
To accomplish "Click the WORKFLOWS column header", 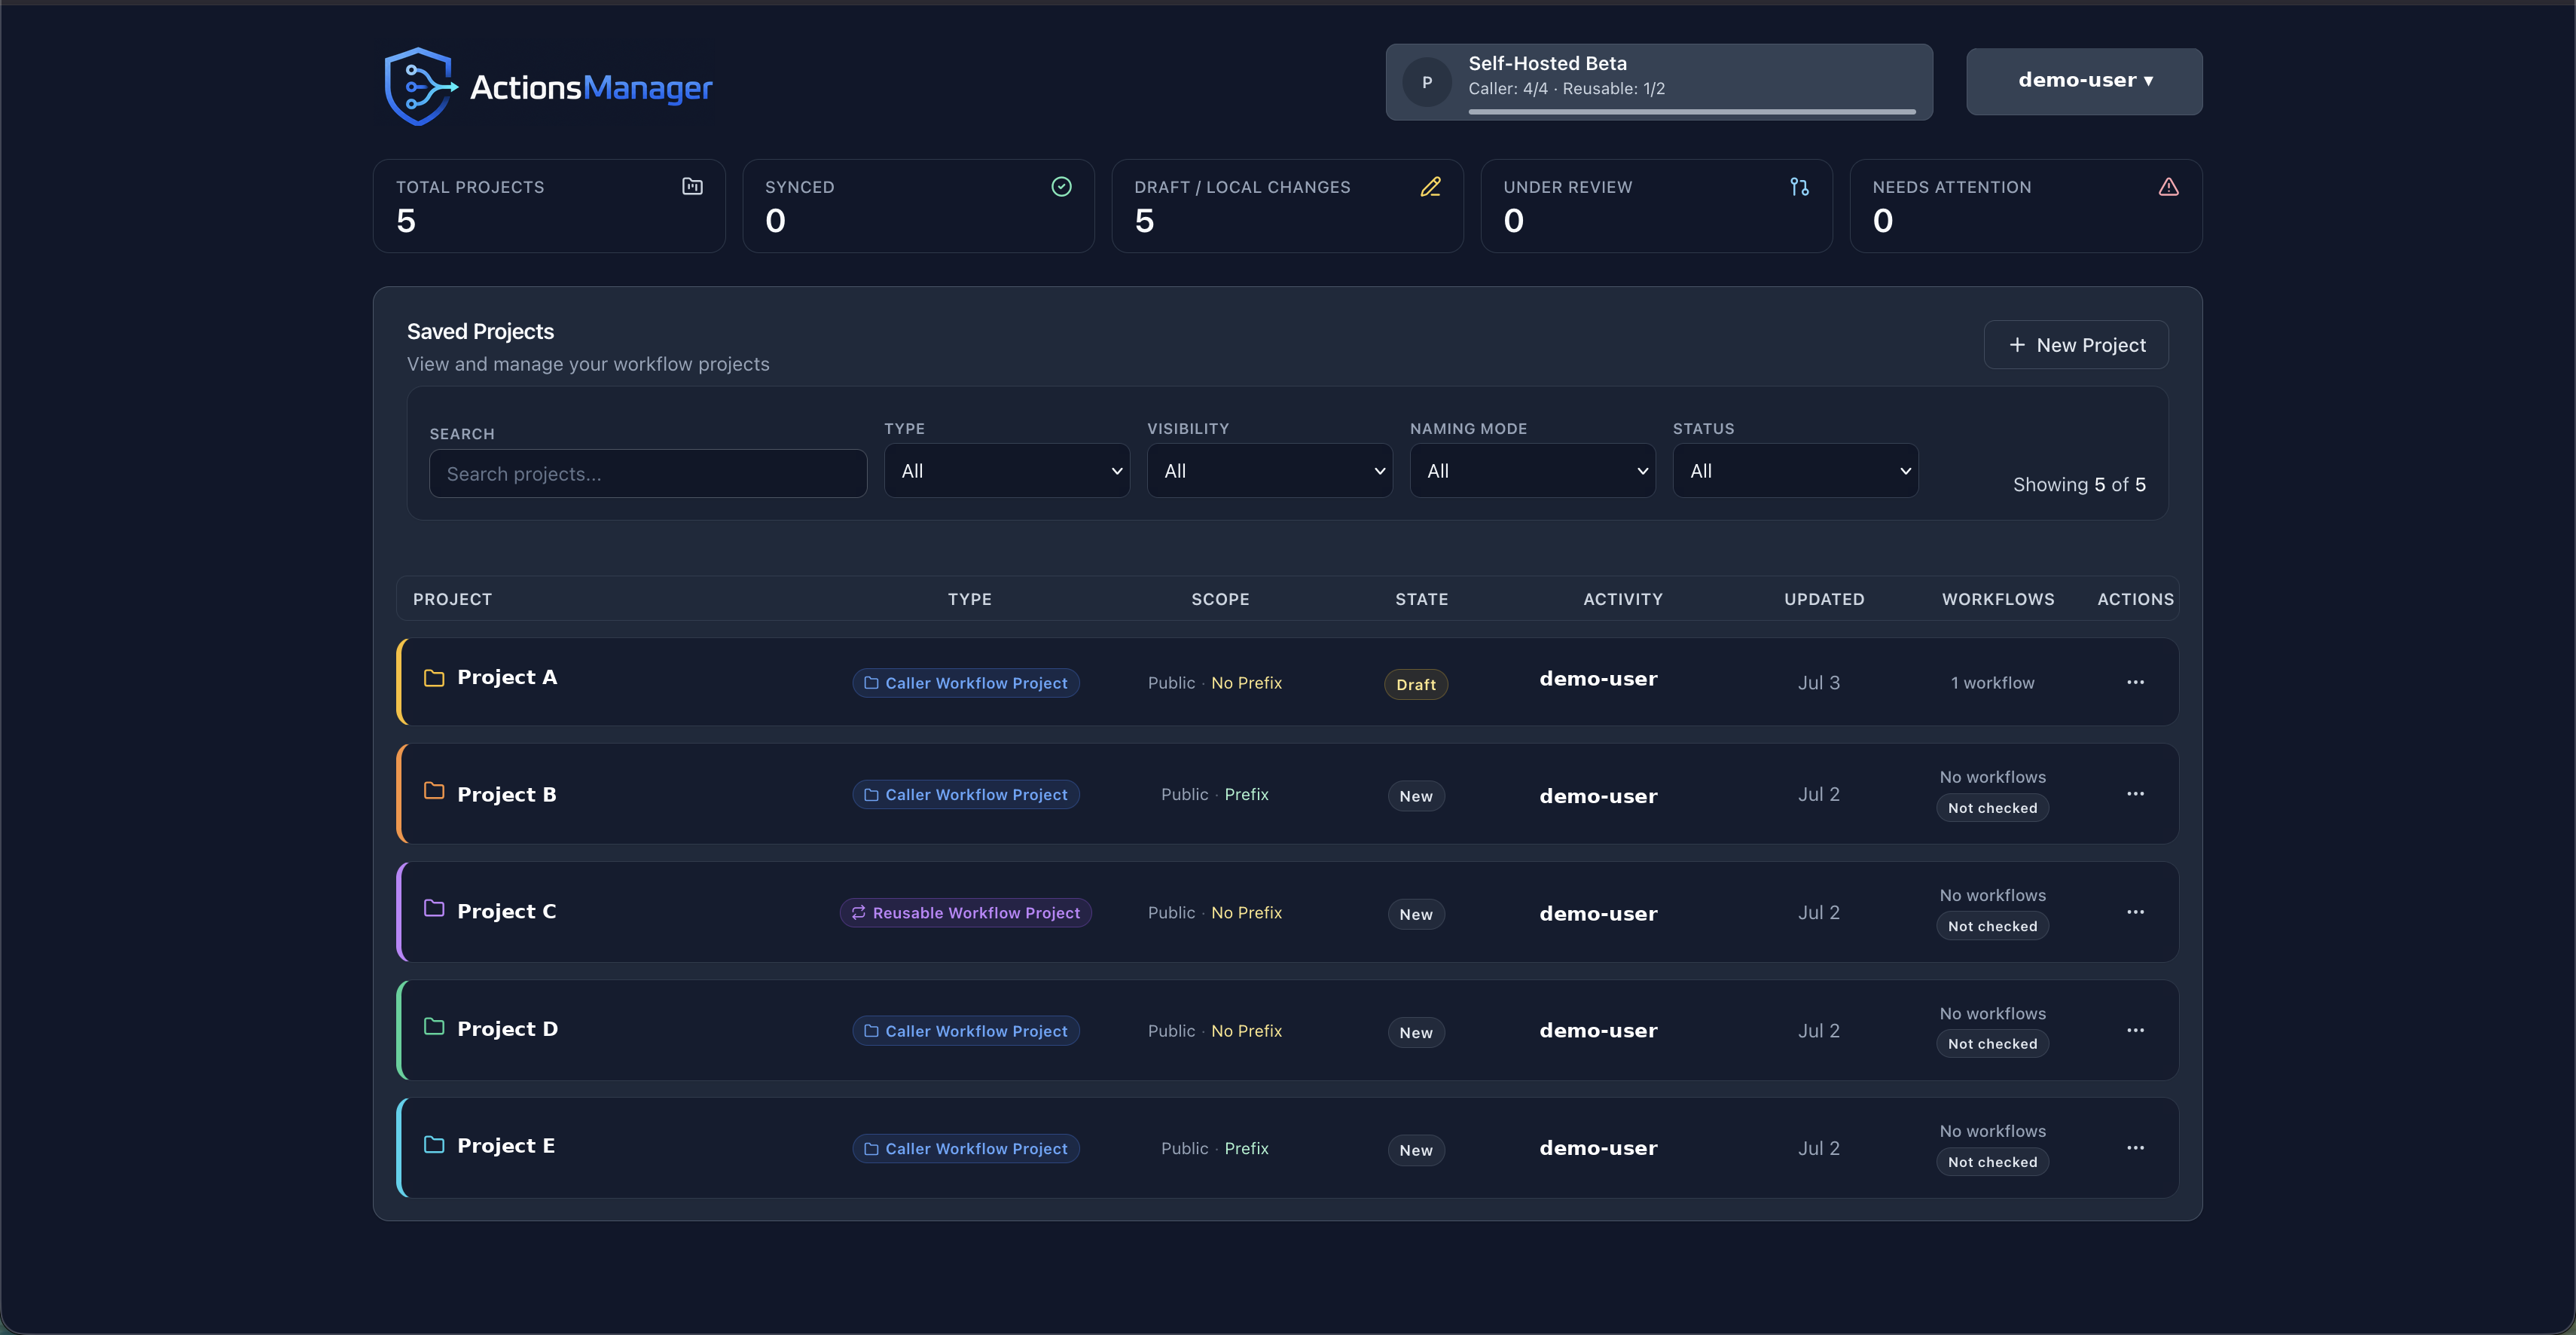I will 1998,599.
